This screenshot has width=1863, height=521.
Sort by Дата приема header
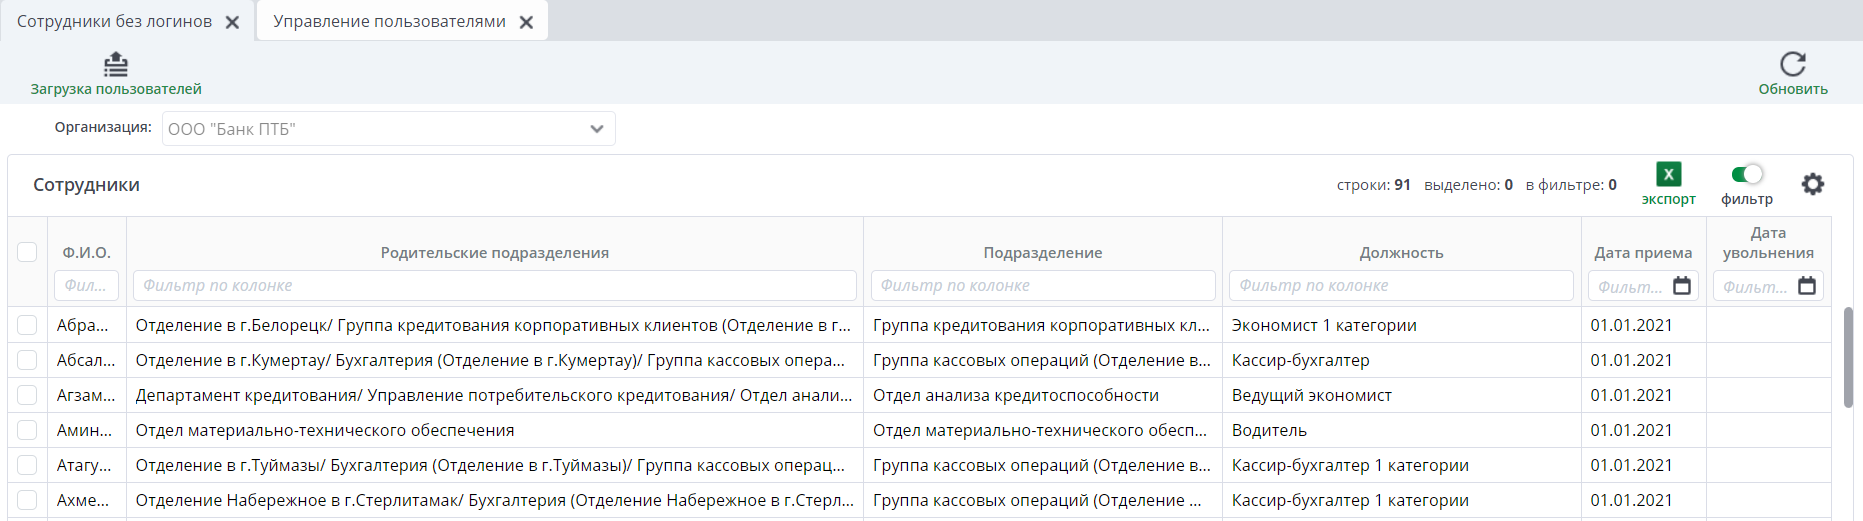(x=1643, y=253)
